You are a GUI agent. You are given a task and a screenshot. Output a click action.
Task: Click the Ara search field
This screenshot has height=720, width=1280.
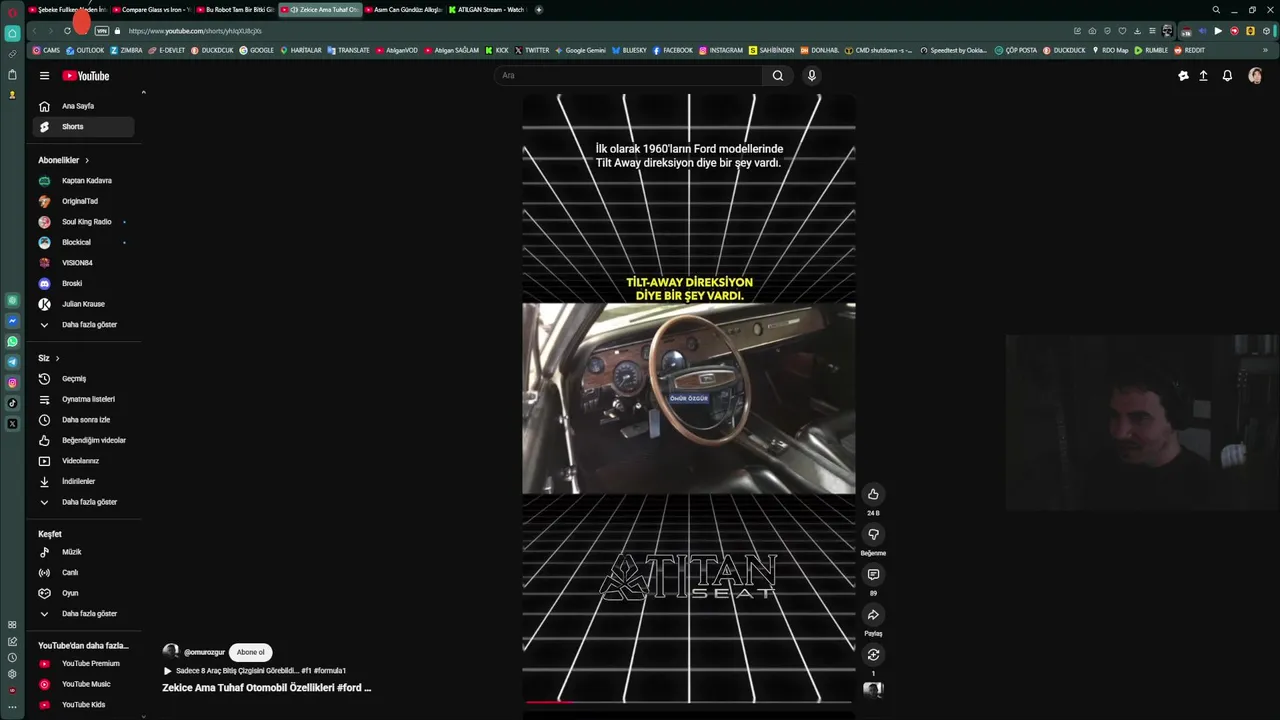pyautogui.click(x=628, y=76)
